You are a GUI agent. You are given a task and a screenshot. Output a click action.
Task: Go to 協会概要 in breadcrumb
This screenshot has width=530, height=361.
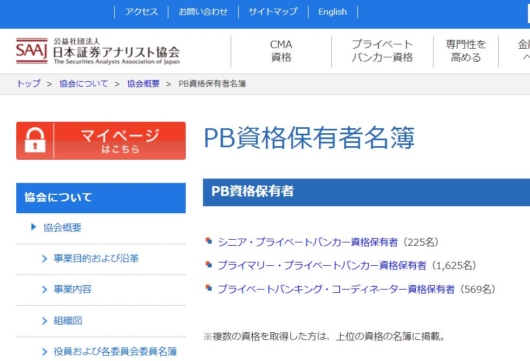[143, 83]
